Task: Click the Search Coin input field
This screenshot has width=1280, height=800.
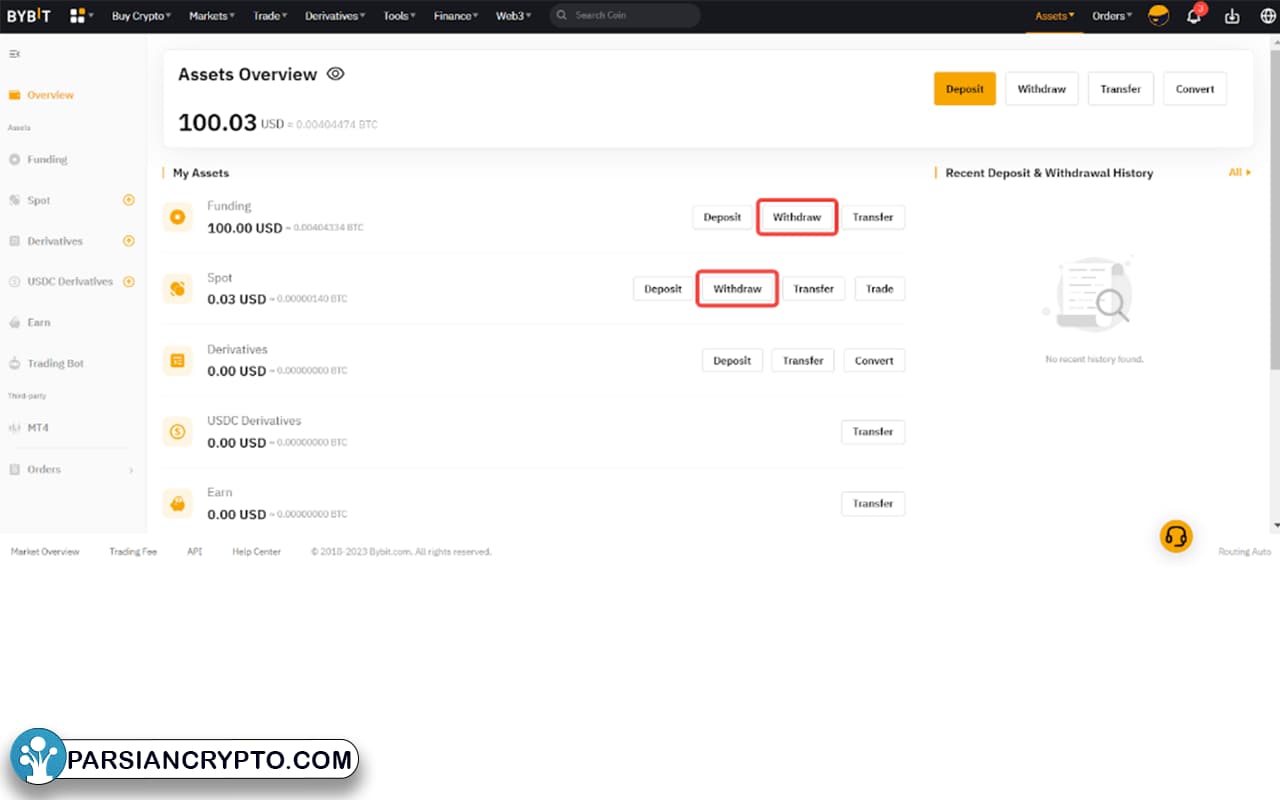Action: pos(630,16)
